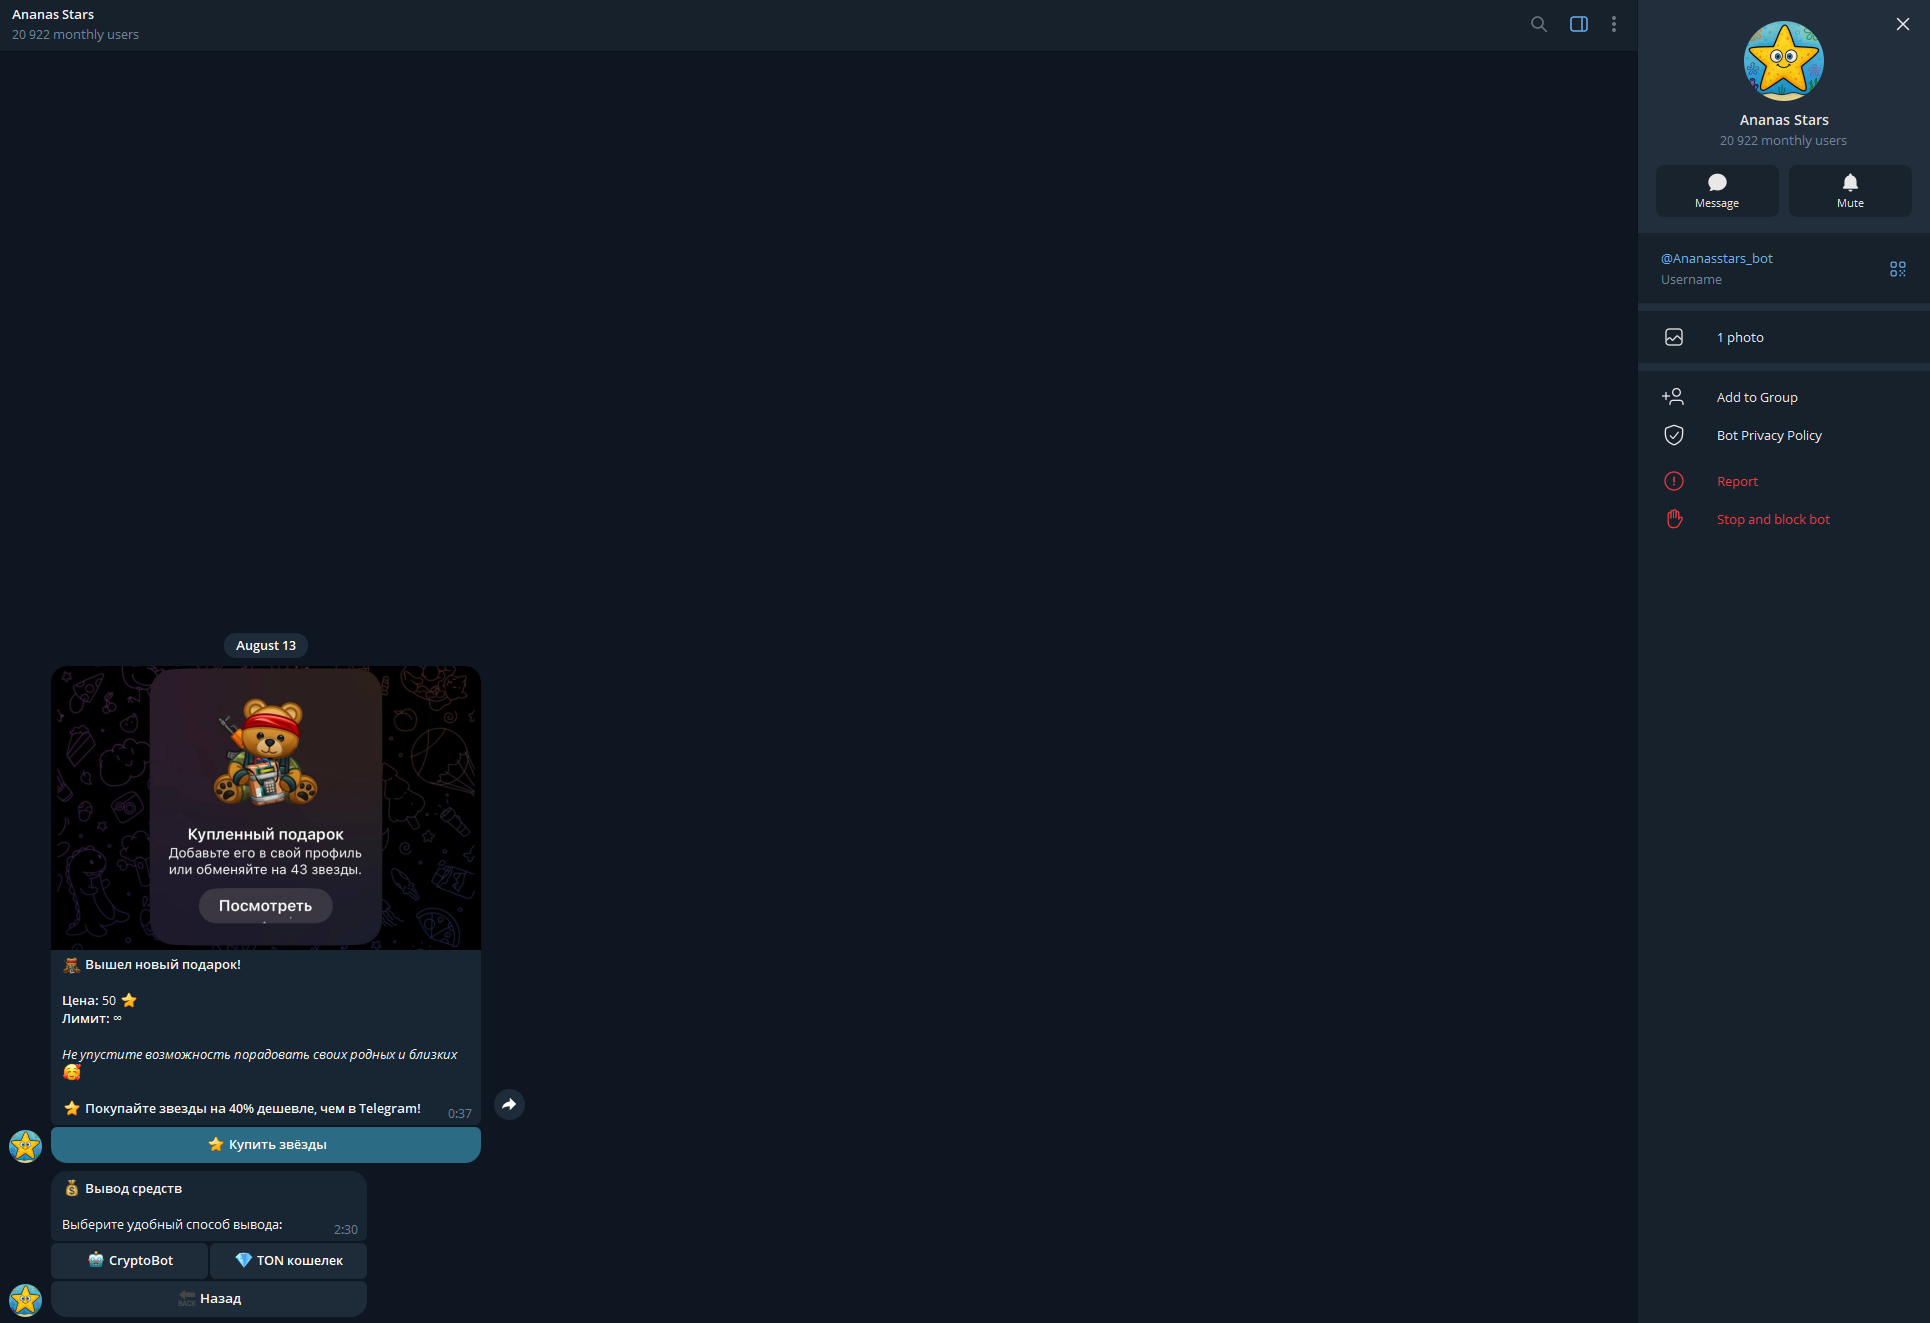The height and width of the screenshot is (1323, 1930).
Task: Open search in the chat header
Action: click(1539, 24)
